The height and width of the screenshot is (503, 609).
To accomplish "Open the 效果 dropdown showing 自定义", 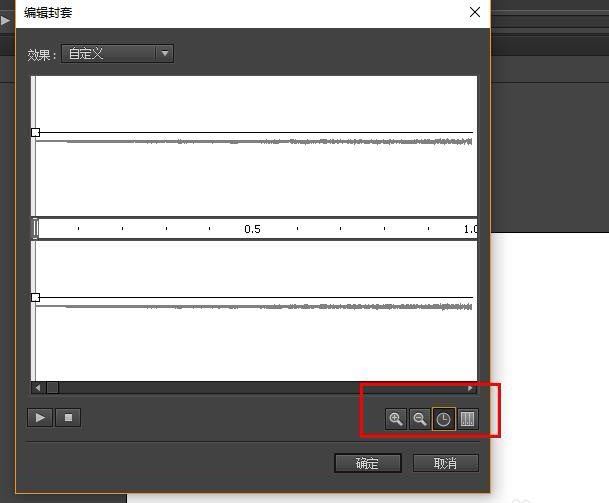I will pyautogui.click(x=117, y=54).
